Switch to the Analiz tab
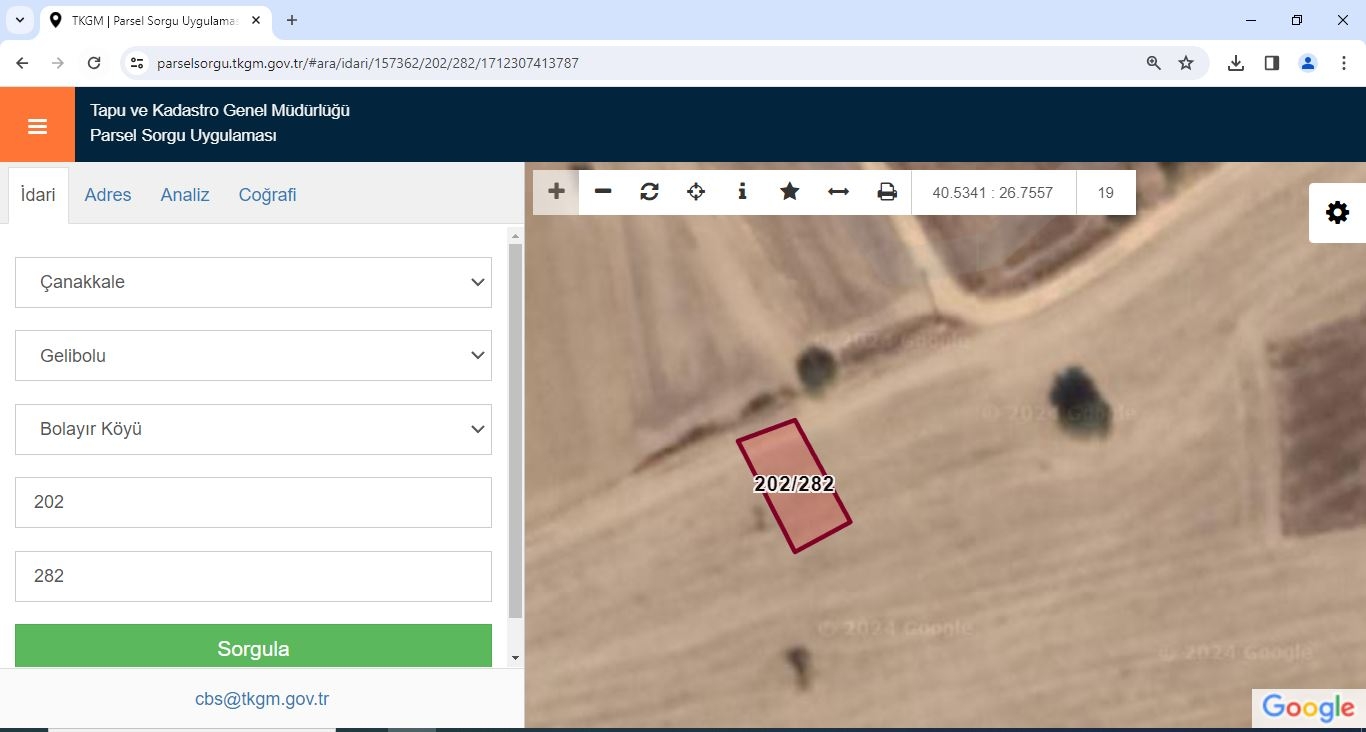The width and height of the screenshot is (1366, 732). (x=185, y=195)
